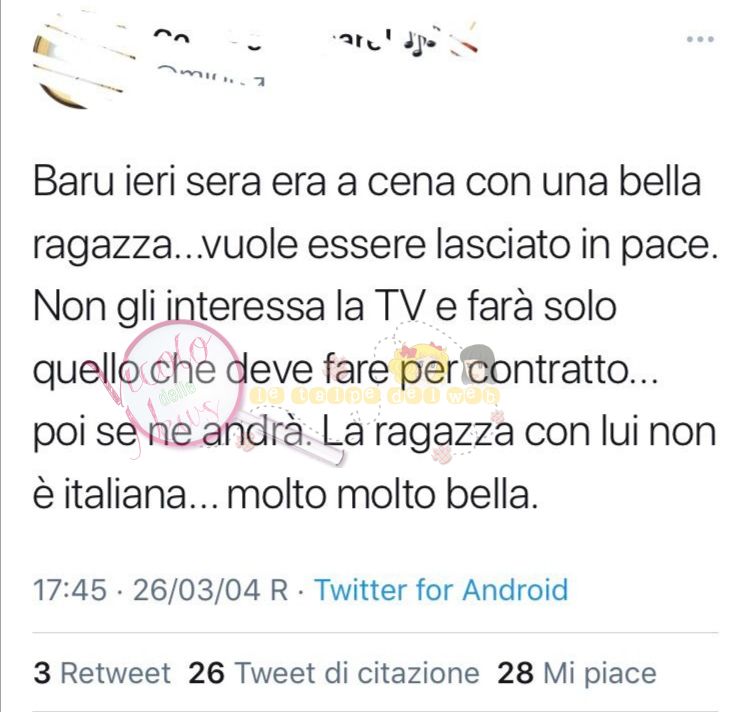Click the blonde cartoon girl watermark face
The width and height of the screenshot is (750, 712).
[x=419, y=359]
